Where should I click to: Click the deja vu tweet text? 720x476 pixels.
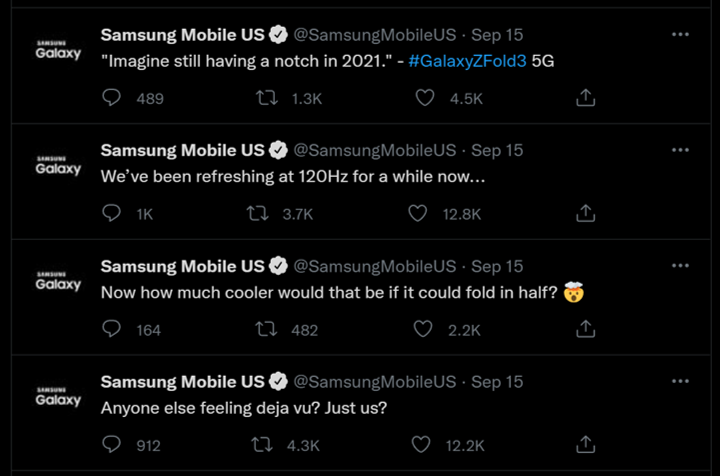click(244, 408)
